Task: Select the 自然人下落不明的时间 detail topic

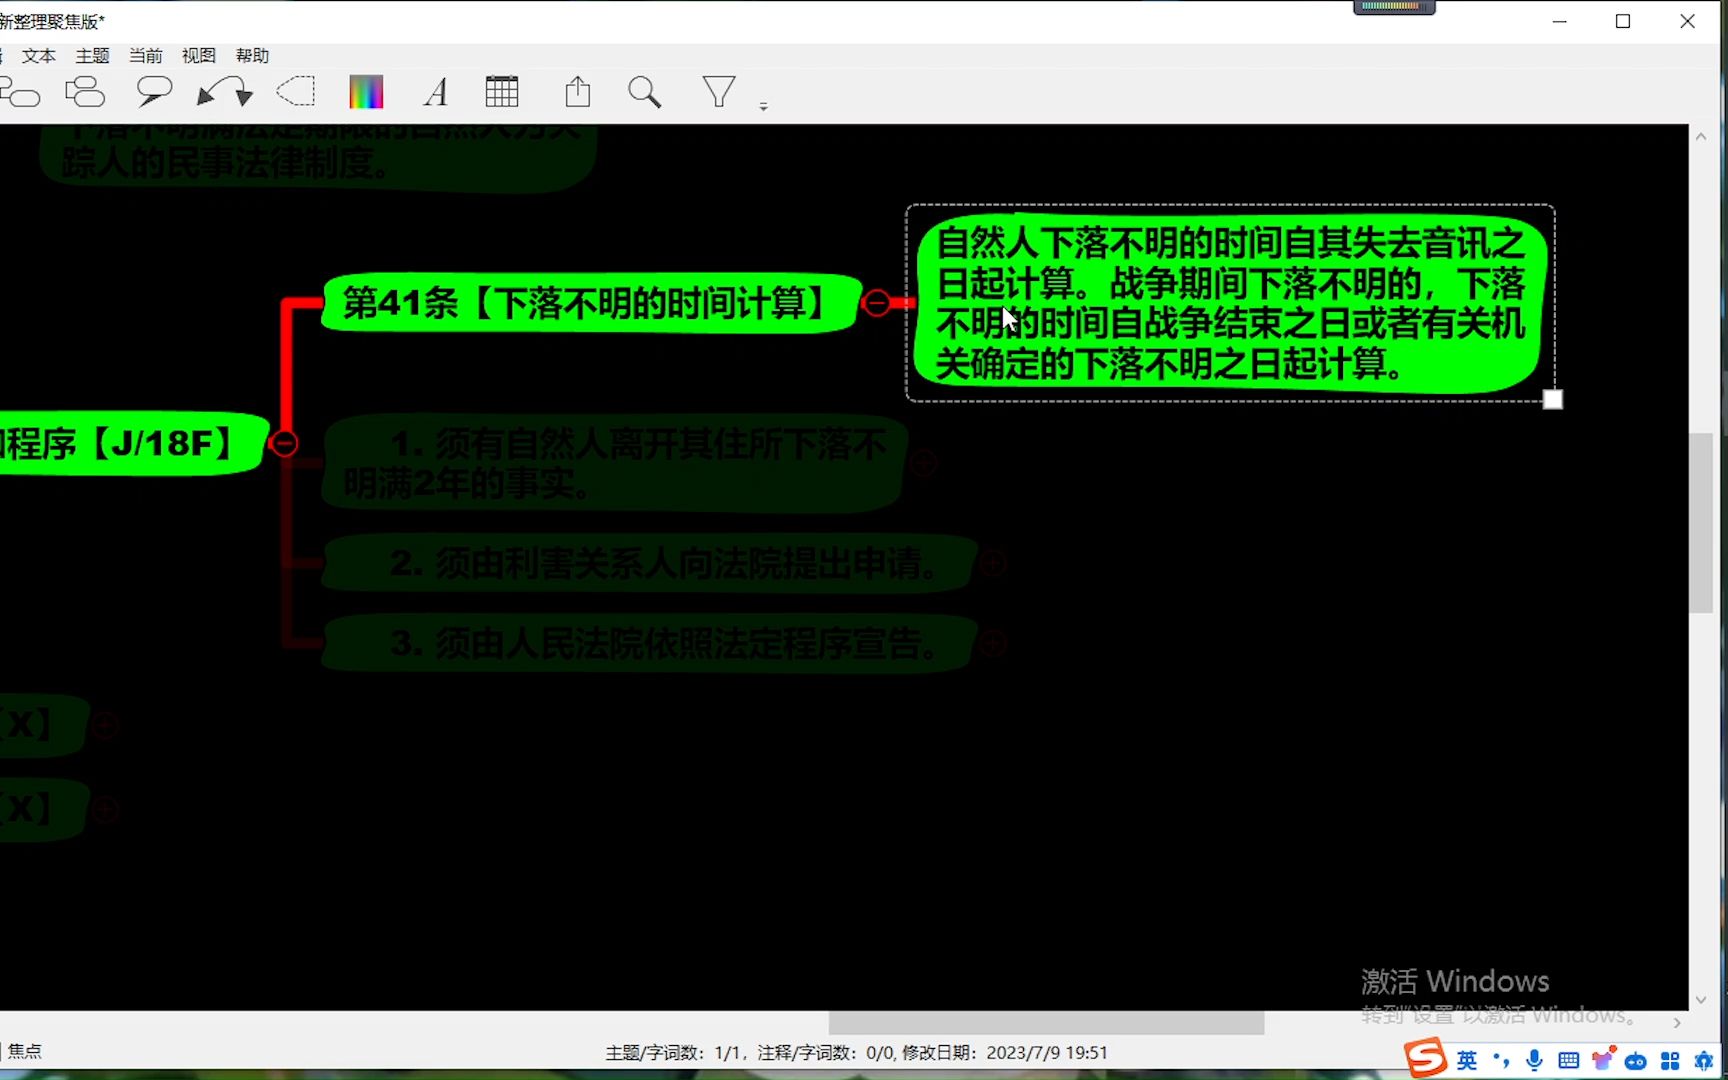Action: (x=1230, y=304)
